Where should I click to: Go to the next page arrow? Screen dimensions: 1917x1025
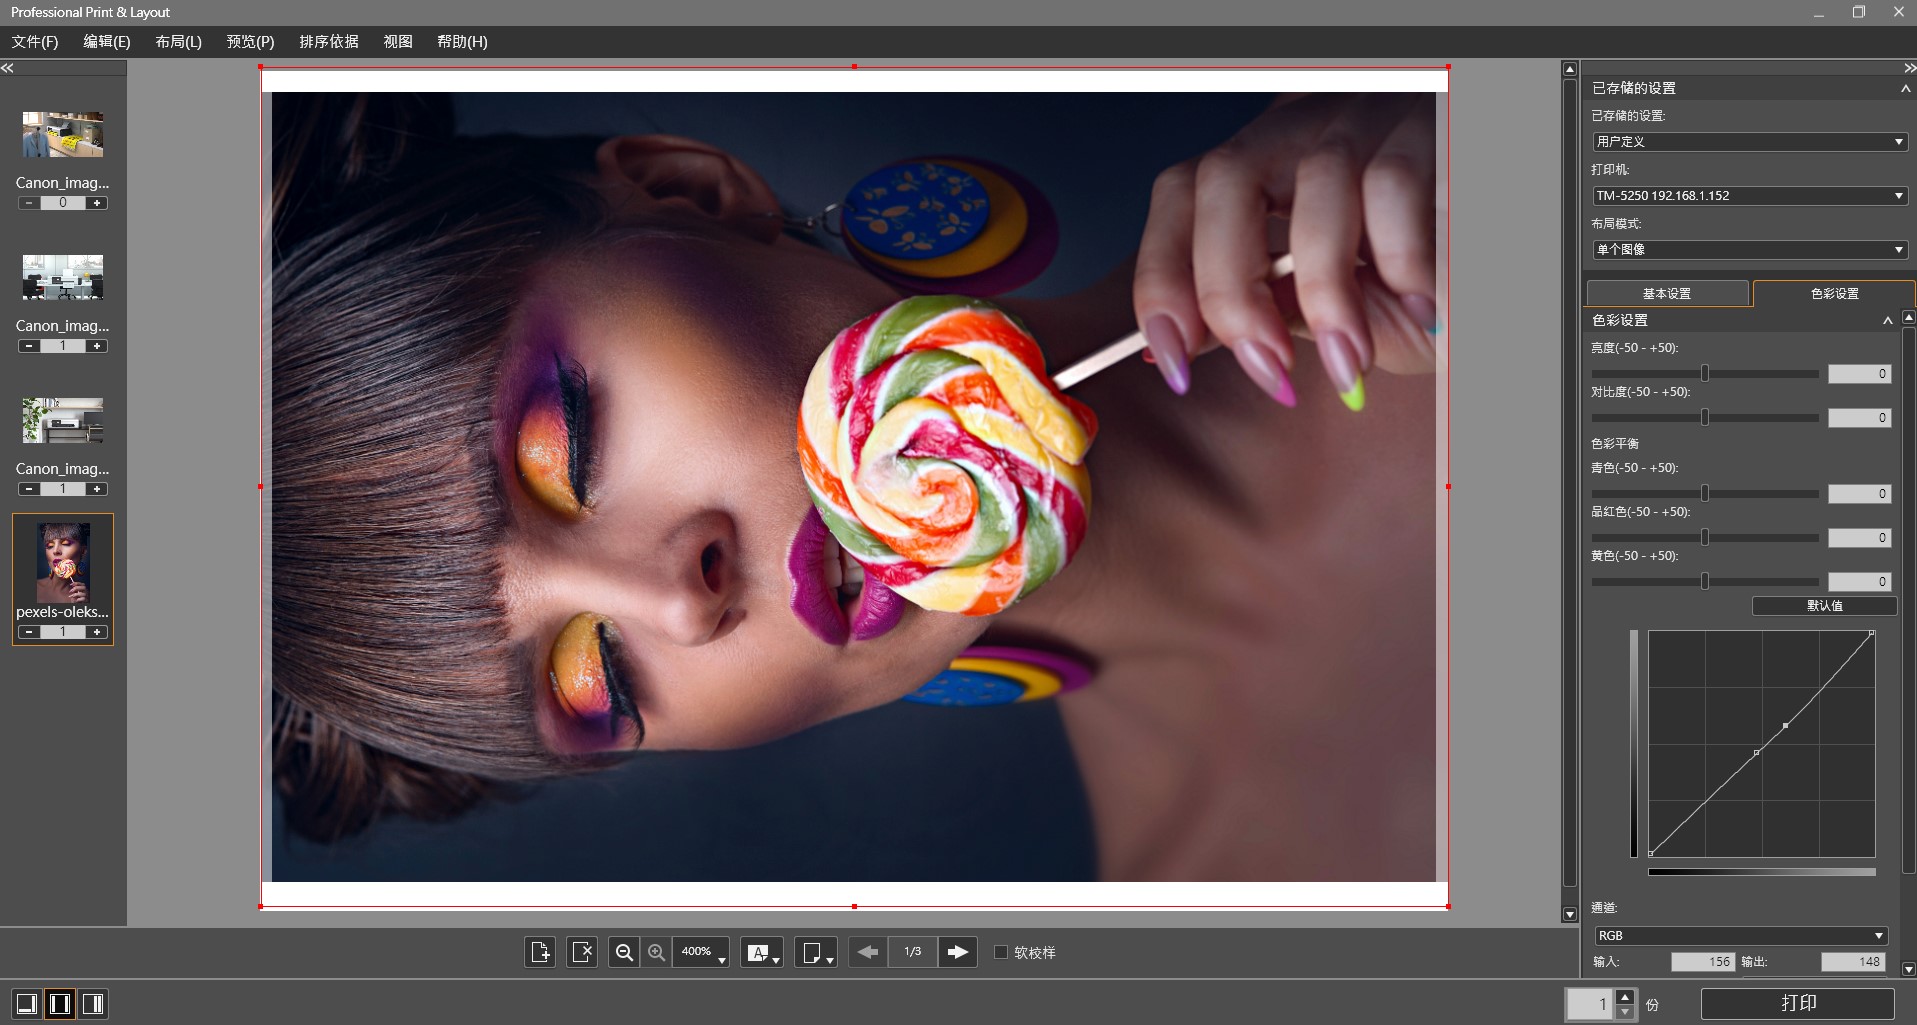click(957, 952)
